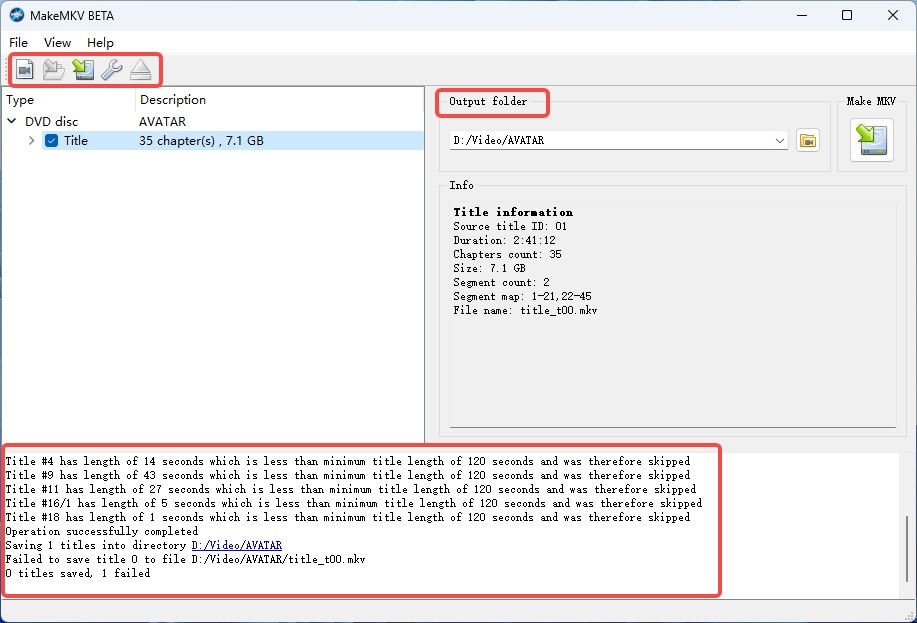Screen dimensions: 917x623
Task: Select the backup disc toolbar icon
Action: pyautogui.click(x=83, y=69)
